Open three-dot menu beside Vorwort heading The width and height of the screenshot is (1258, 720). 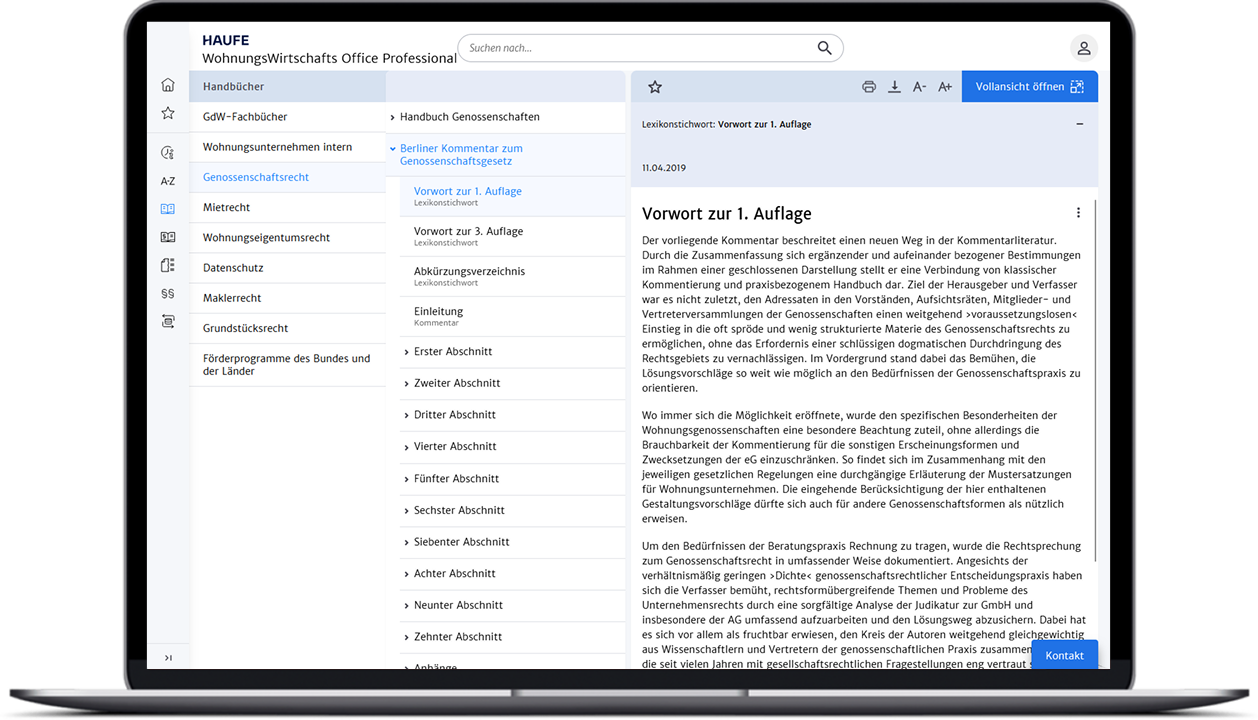(1078, 212)
